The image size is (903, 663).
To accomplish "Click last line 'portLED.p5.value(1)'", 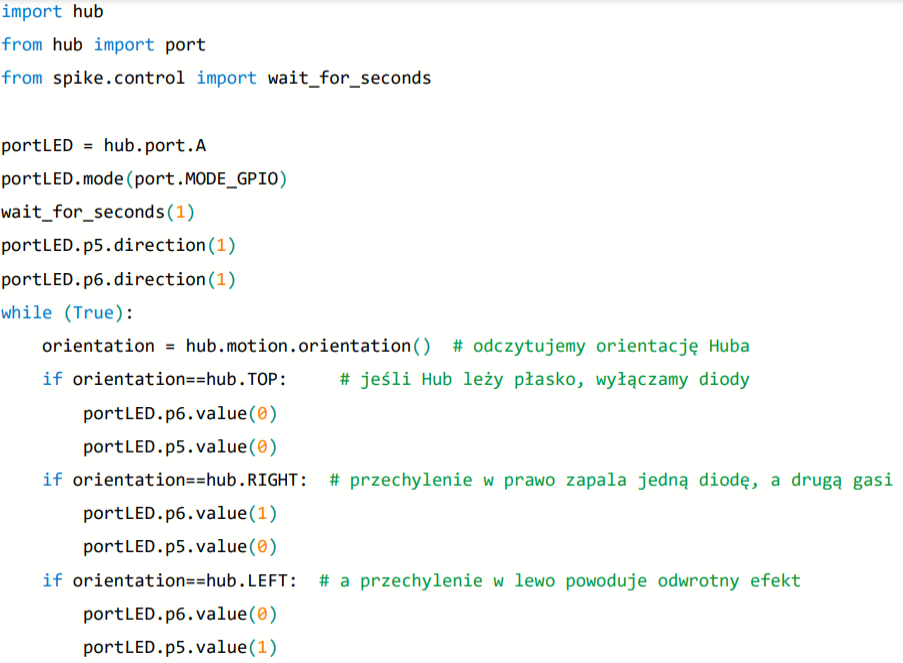I will click(180, 647).
